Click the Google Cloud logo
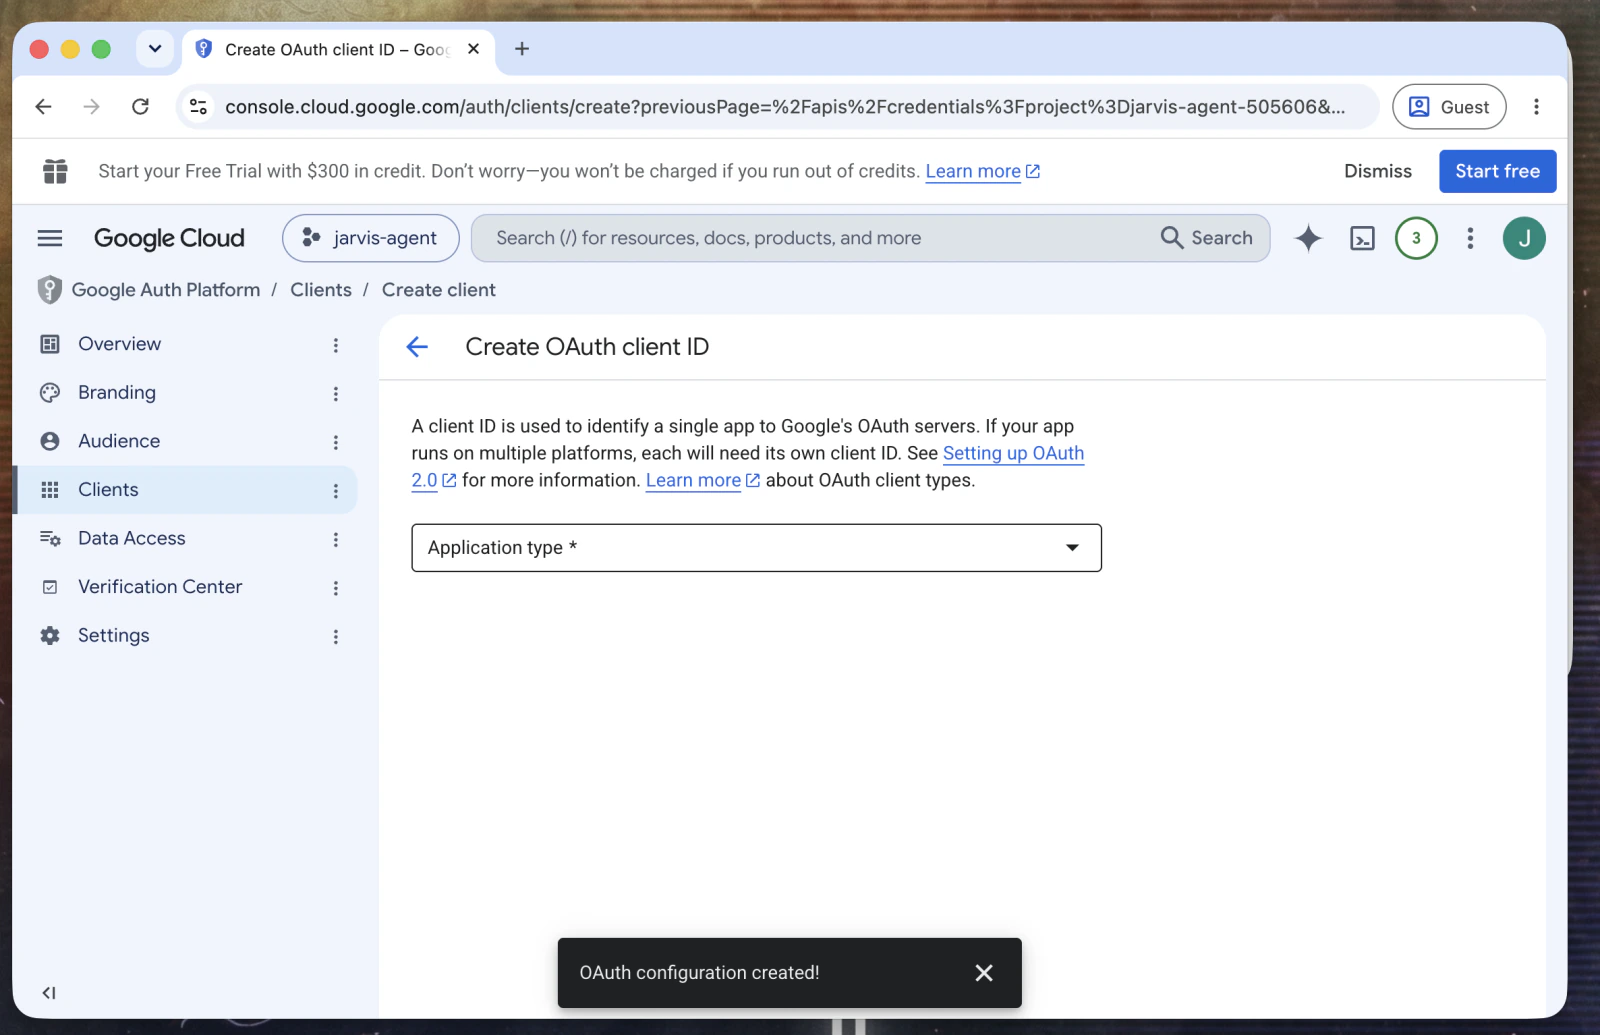This screenshot has width=1600, height=1035. coord(169,238)
